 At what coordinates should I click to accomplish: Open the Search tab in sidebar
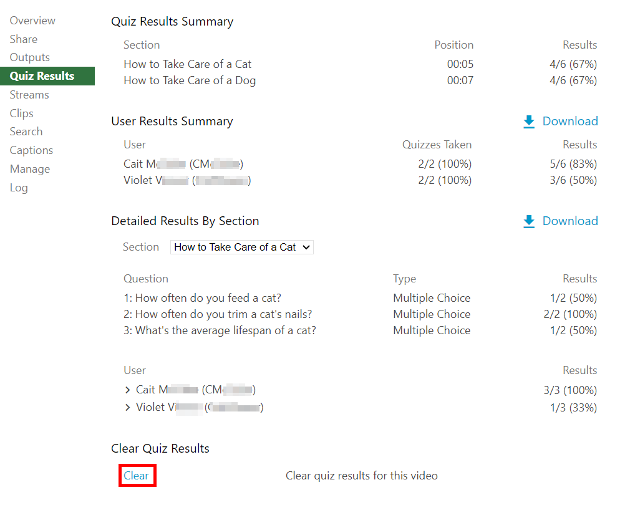click(27, 131)
